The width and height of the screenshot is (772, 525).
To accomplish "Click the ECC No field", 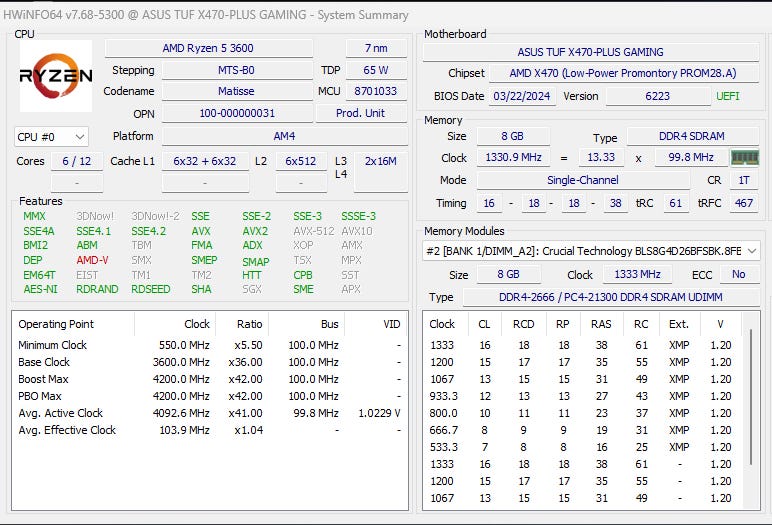I will (738, 275).
